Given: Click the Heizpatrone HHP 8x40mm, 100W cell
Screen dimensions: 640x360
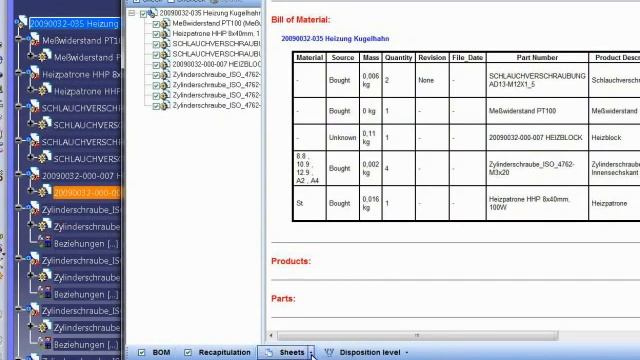Looking at the screenshot, I should coord(537,203).
